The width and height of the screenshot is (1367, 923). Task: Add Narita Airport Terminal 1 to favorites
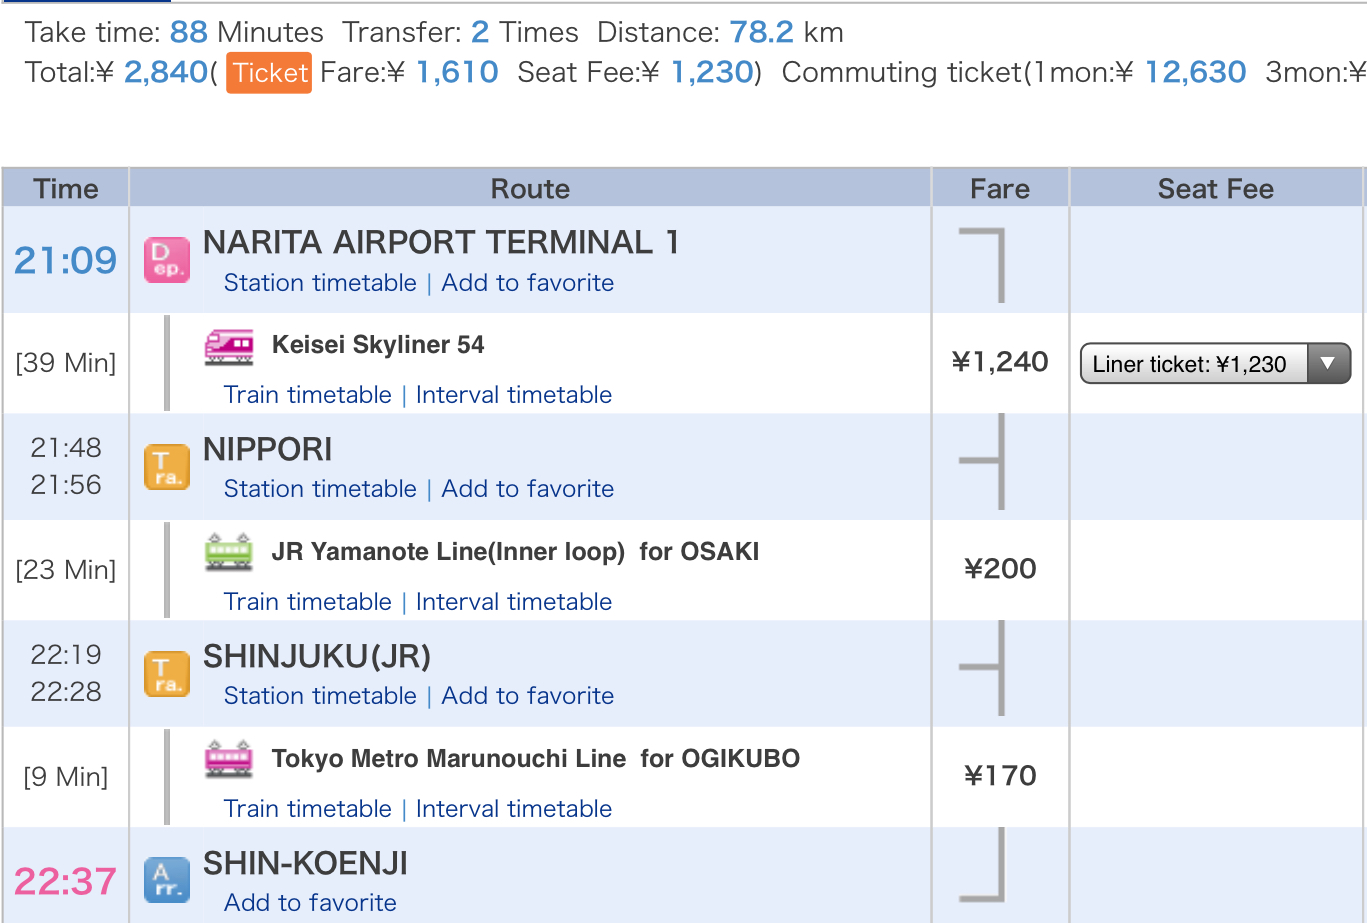pos(528,283)
